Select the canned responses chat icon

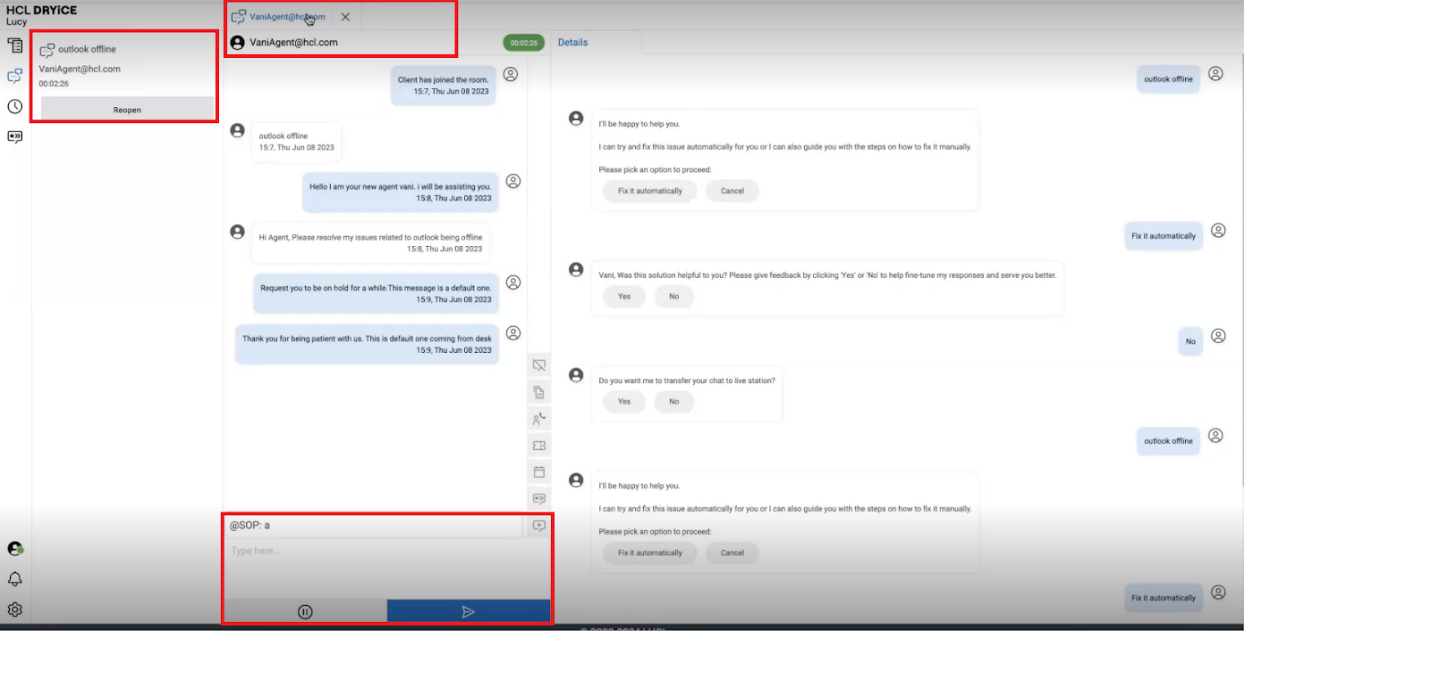coord(539,497)
